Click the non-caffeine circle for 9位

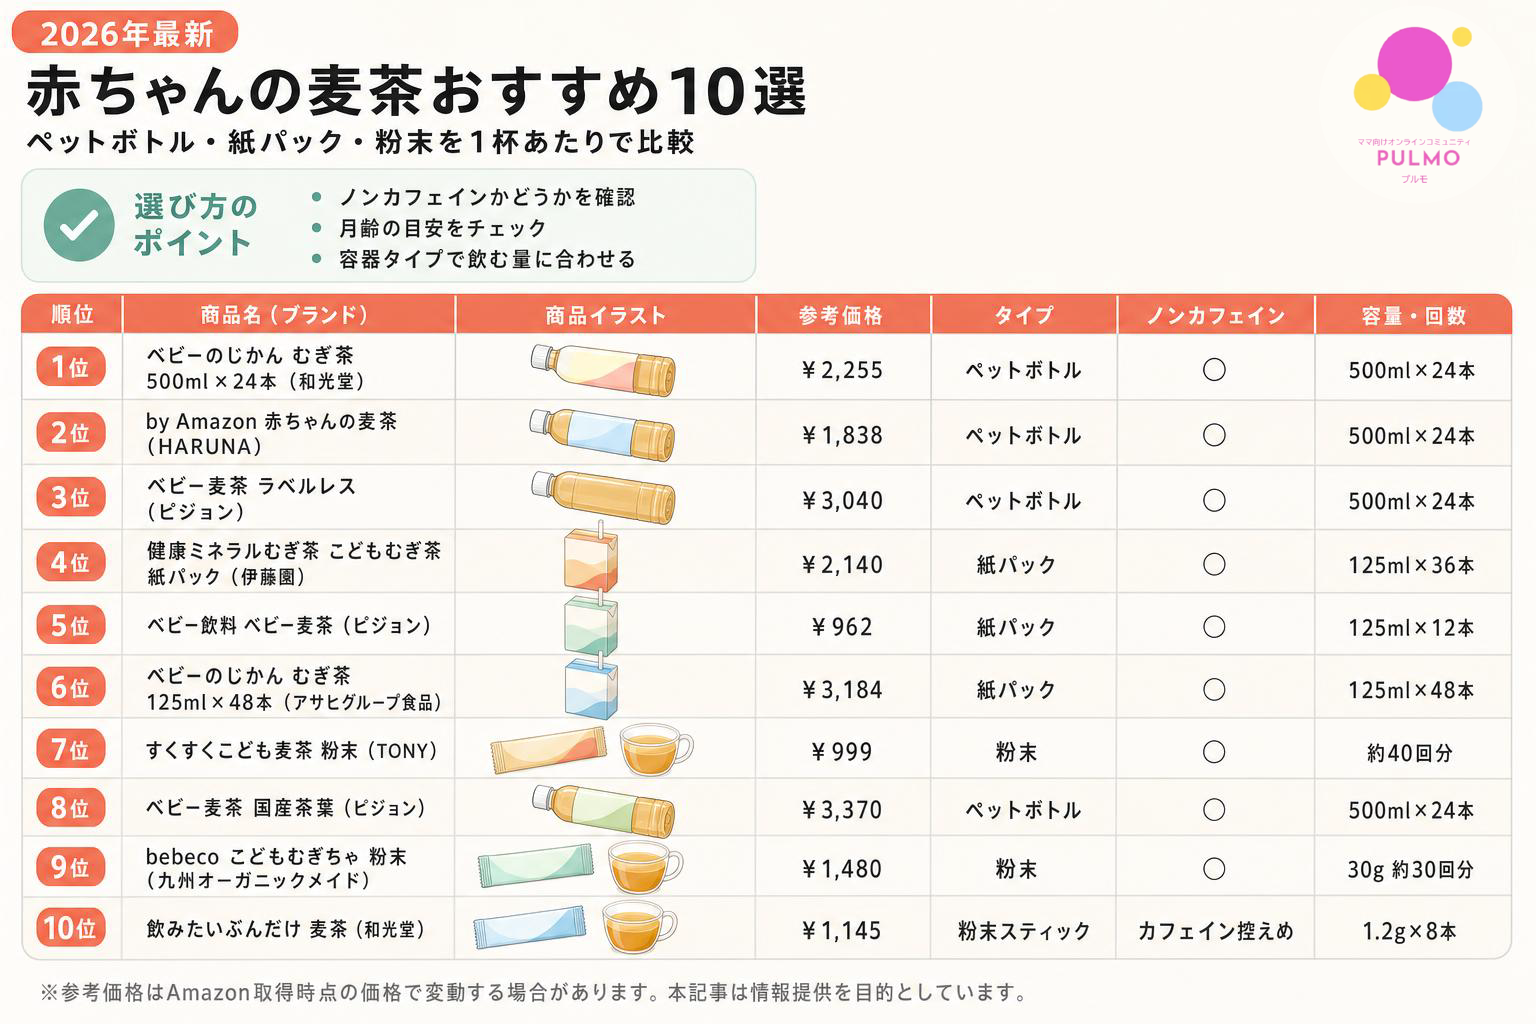1214,868
